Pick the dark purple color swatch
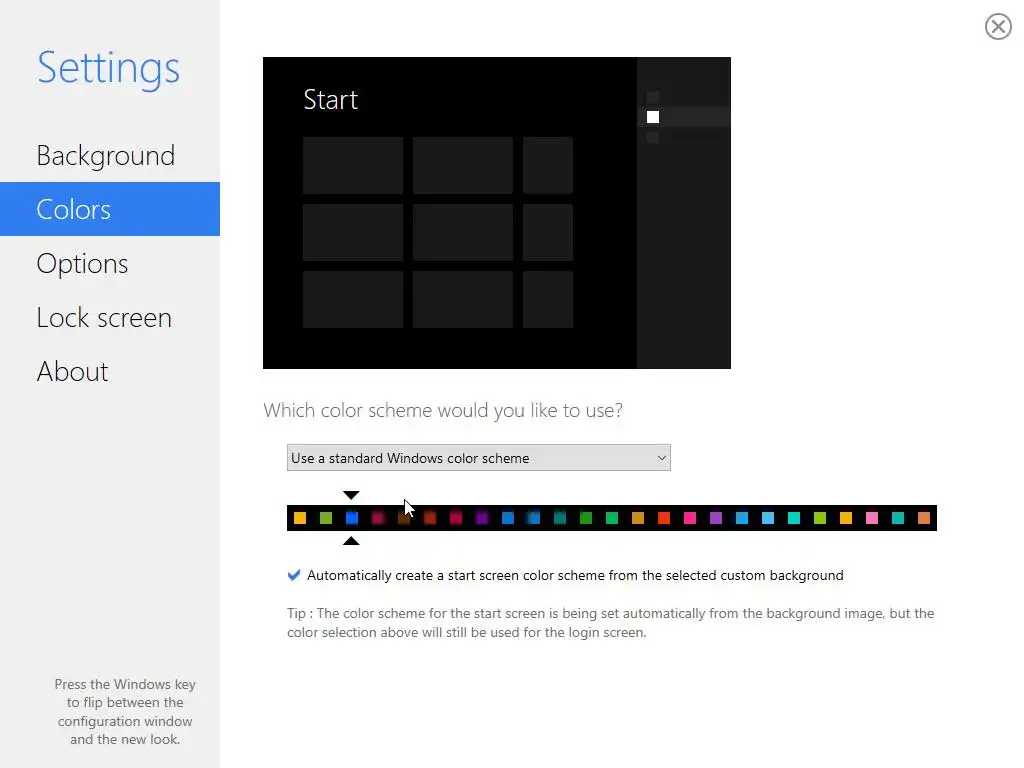Image resolution: width=1024 pixels, height=768 pixels. click(x=482, y=518)
